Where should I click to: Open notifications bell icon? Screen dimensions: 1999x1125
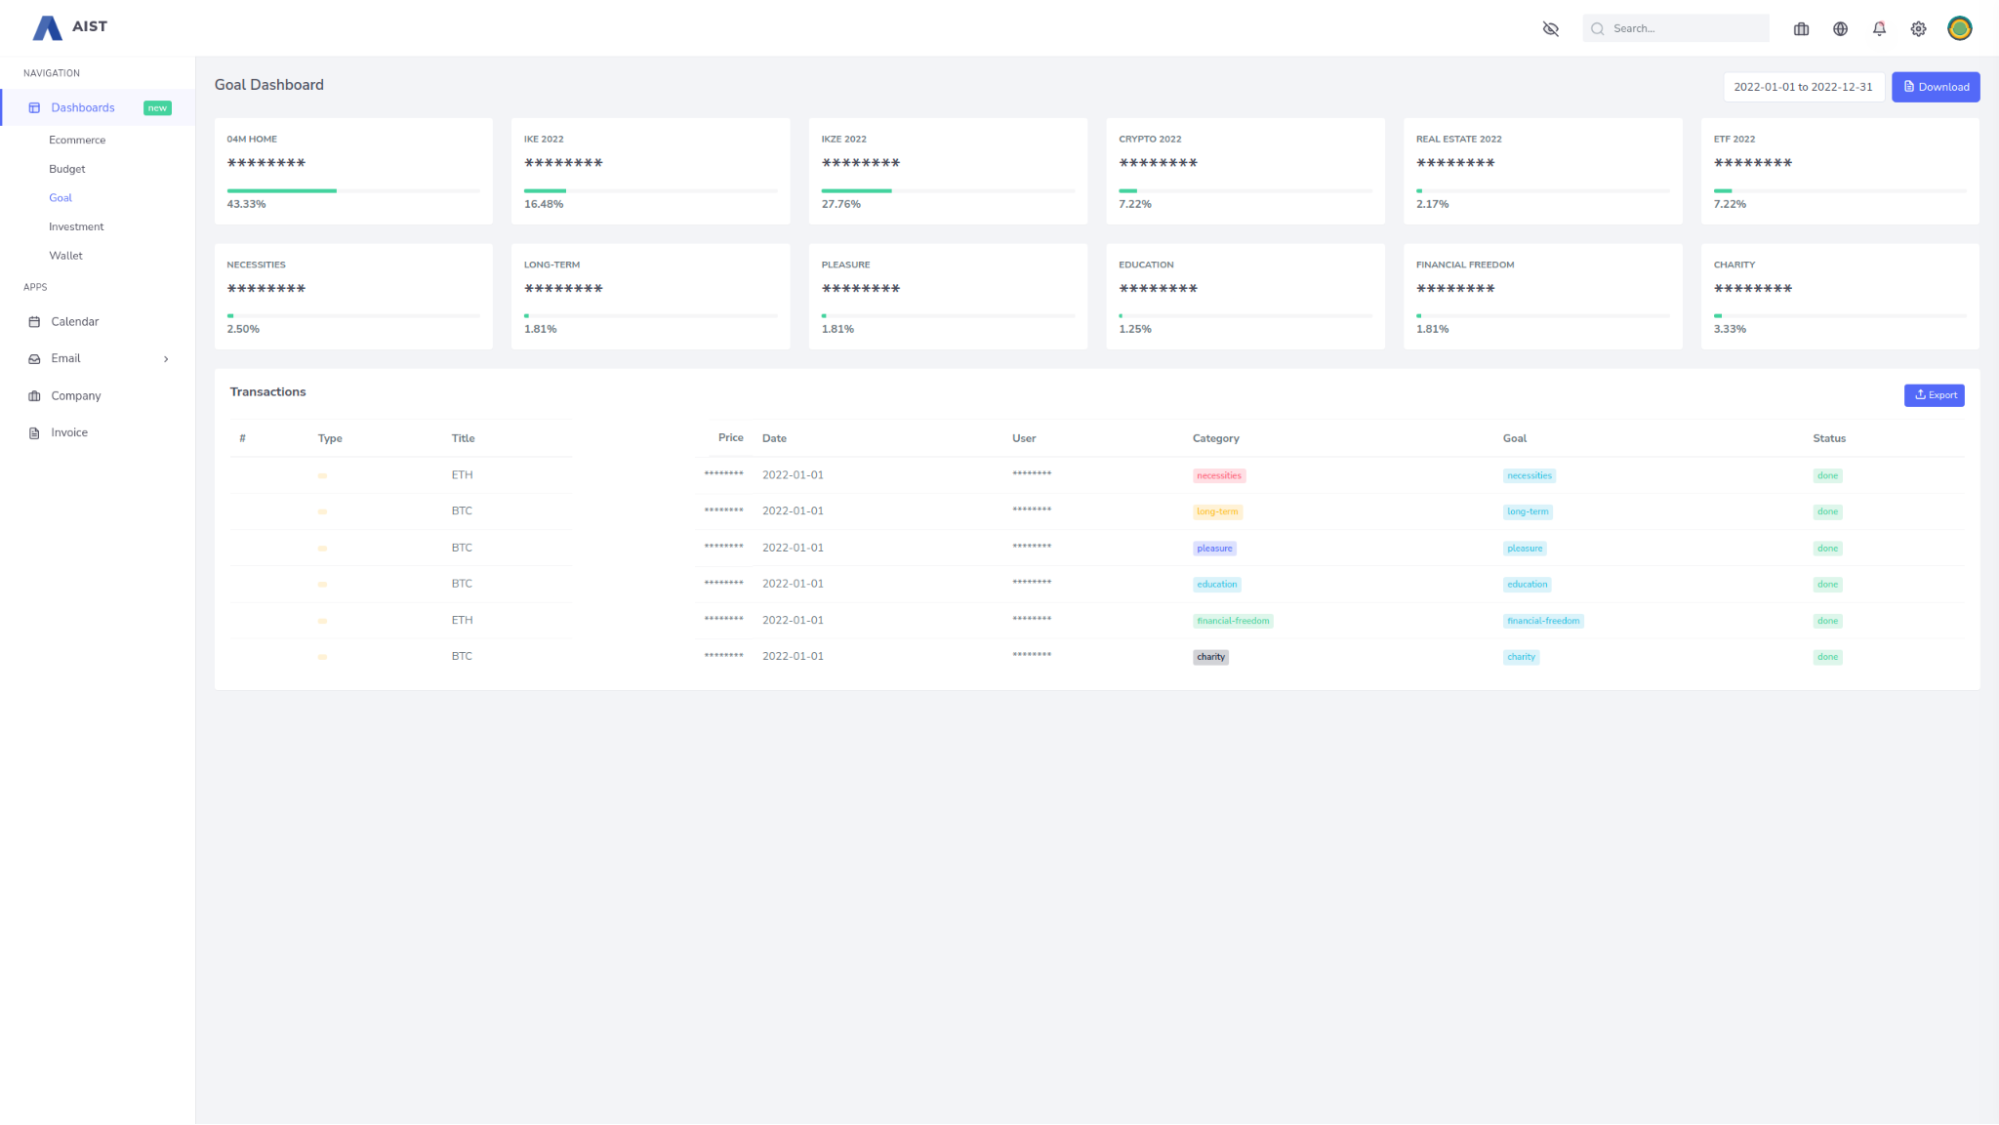[x=1879, y=29]
